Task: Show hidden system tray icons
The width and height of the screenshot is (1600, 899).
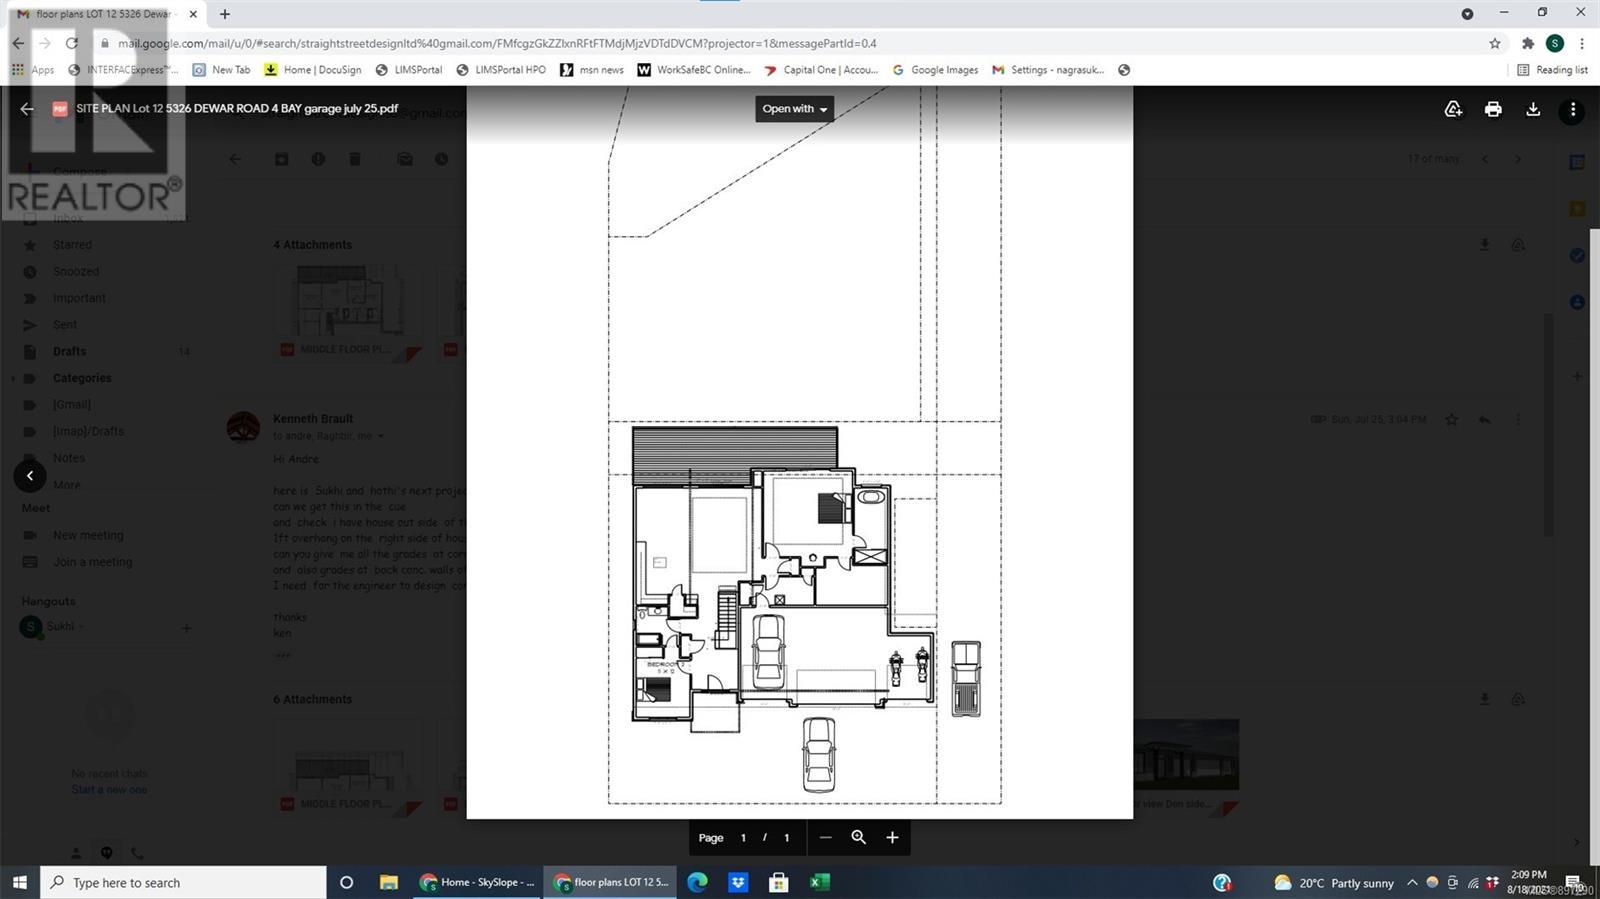Action: coord(1412,882)
